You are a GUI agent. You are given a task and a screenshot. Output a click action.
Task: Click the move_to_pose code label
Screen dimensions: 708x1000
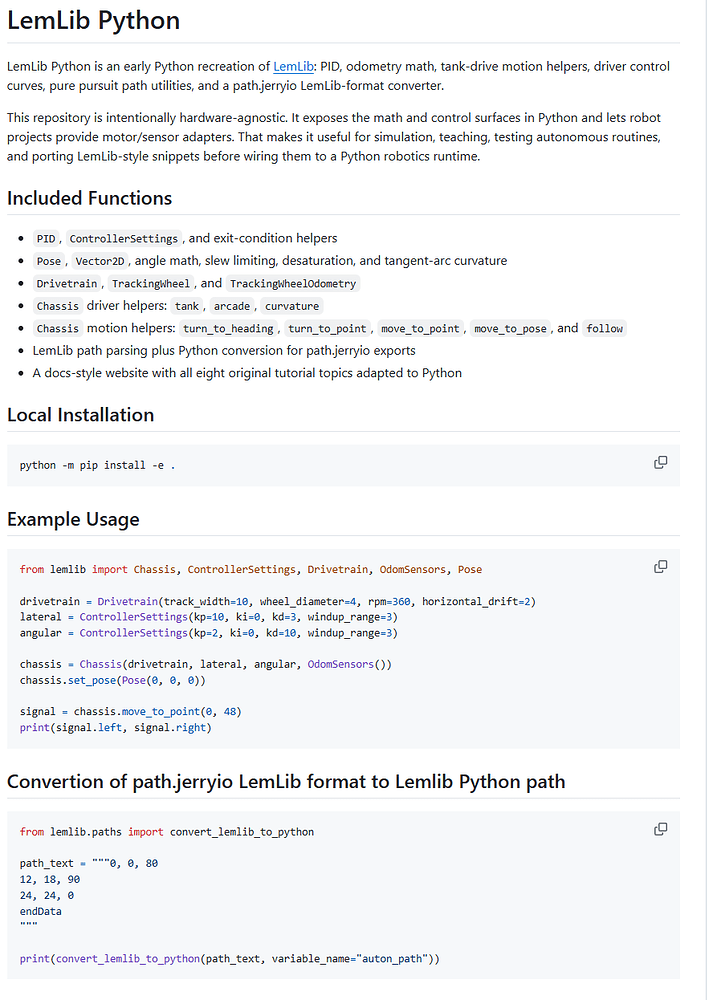tap(510, 328)
